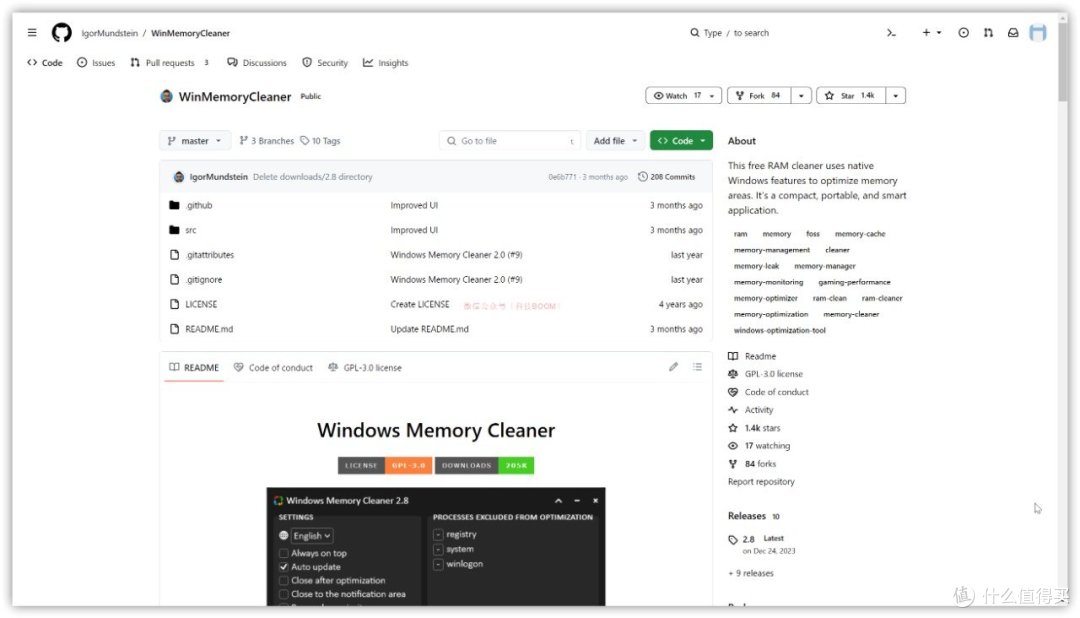Edit the README with the pencil icon
The width and height of the screenshot is (1080, 618).
674,367
